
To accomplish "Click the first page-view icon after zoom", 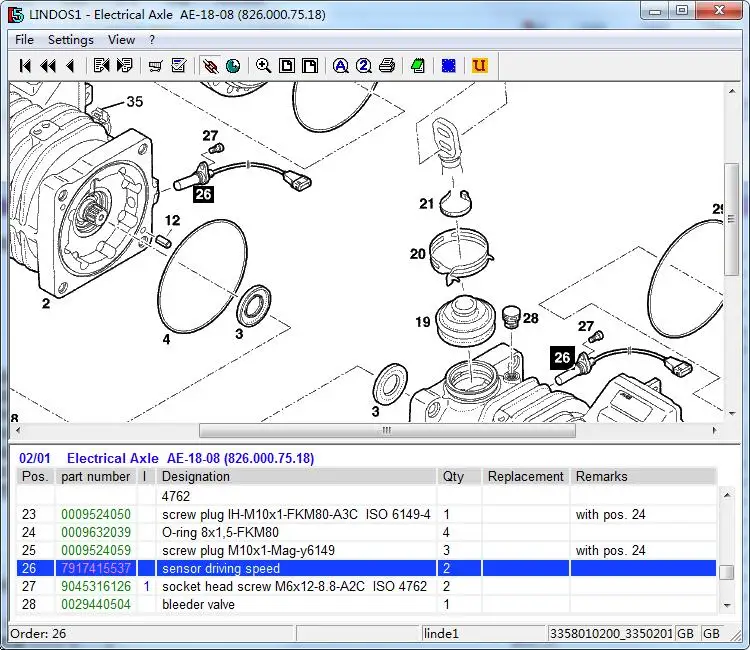I will click(x=287, y=66).
